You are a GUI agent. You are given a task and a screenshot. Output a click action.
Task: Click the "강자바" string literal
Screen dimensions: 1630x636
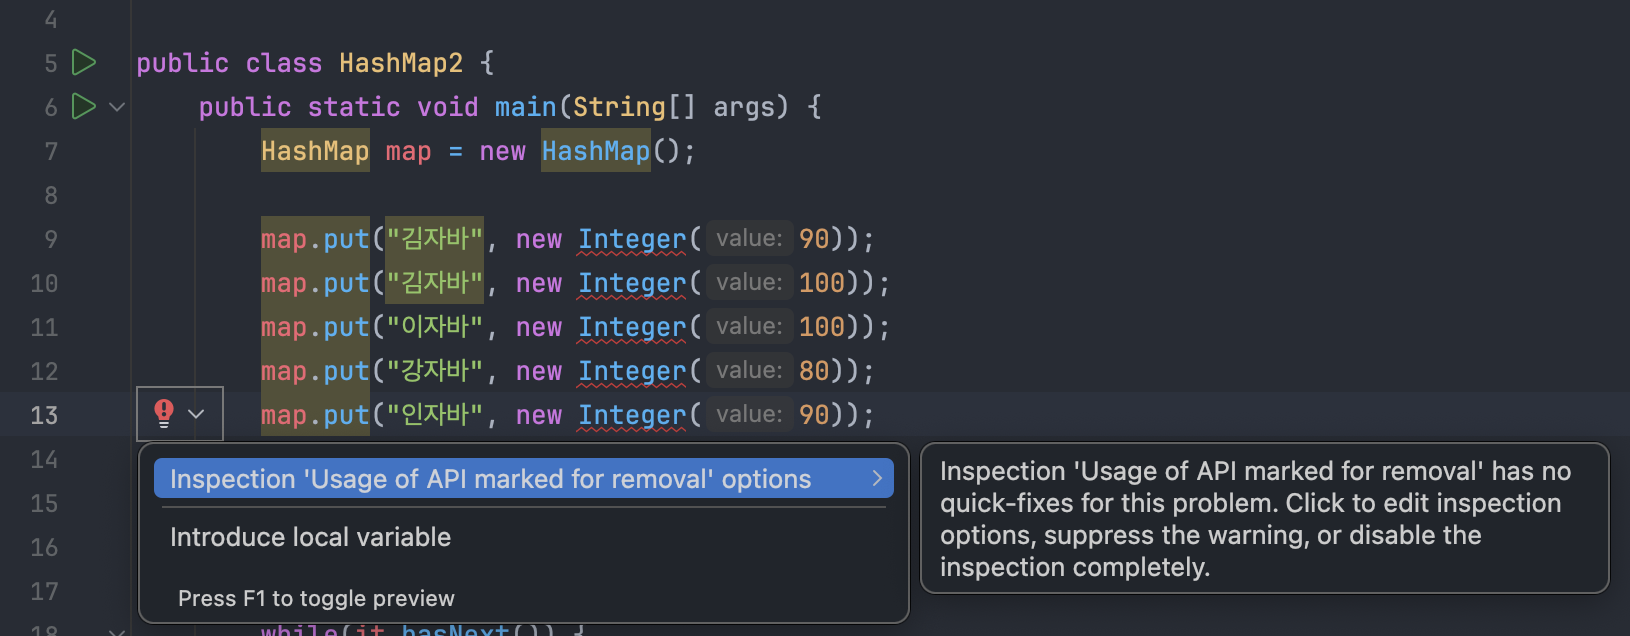click(x=435, y=371)
